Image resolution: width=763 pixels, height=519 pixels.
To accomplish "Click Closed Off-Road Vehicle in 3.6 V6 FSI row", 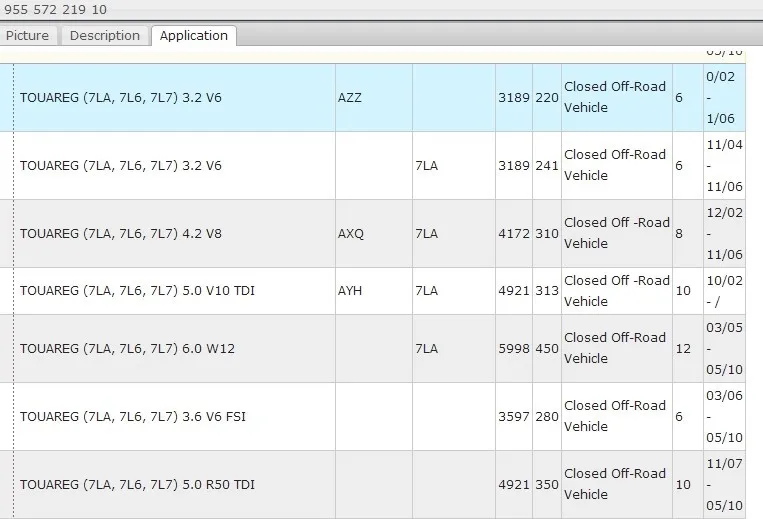I will pyautogui.click(x=615, y=416).
